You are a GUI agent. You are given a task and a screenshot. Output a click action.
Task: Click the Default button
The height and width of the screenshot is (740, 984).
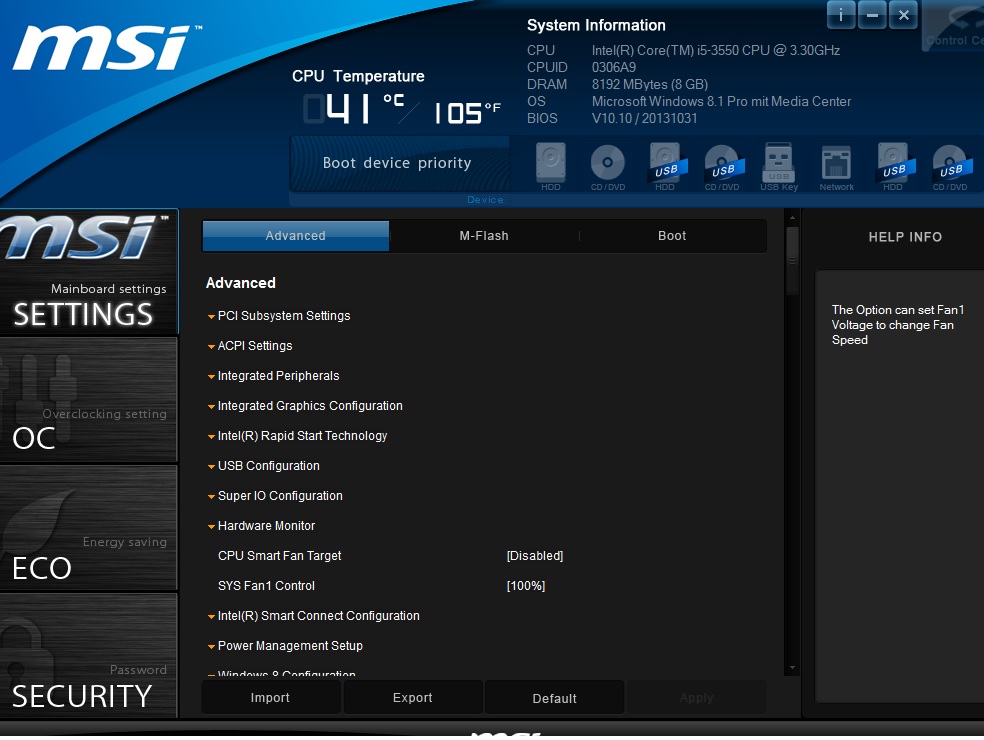pos(554,698)
